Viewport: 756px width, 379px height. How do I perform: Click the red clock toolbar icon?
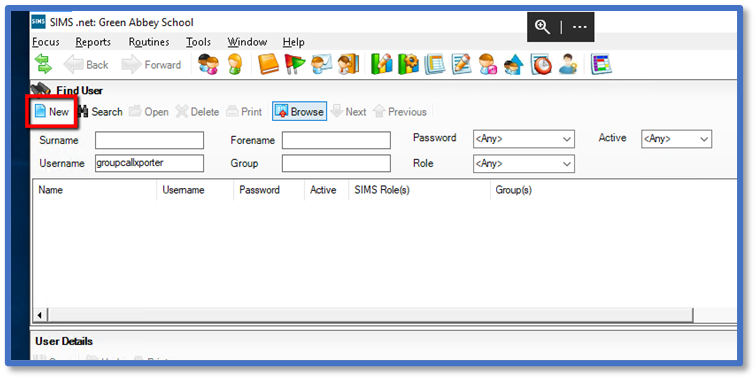pos(541,64)
